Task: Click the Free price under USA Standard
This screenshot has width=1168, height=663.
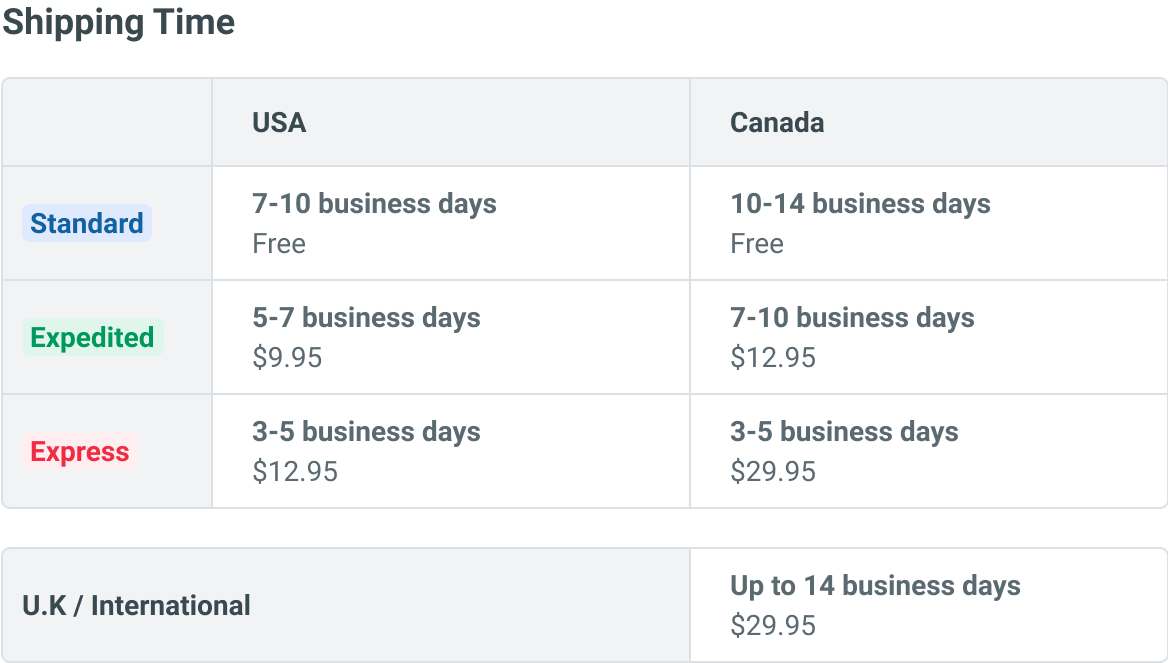Action: pos(279,244)
